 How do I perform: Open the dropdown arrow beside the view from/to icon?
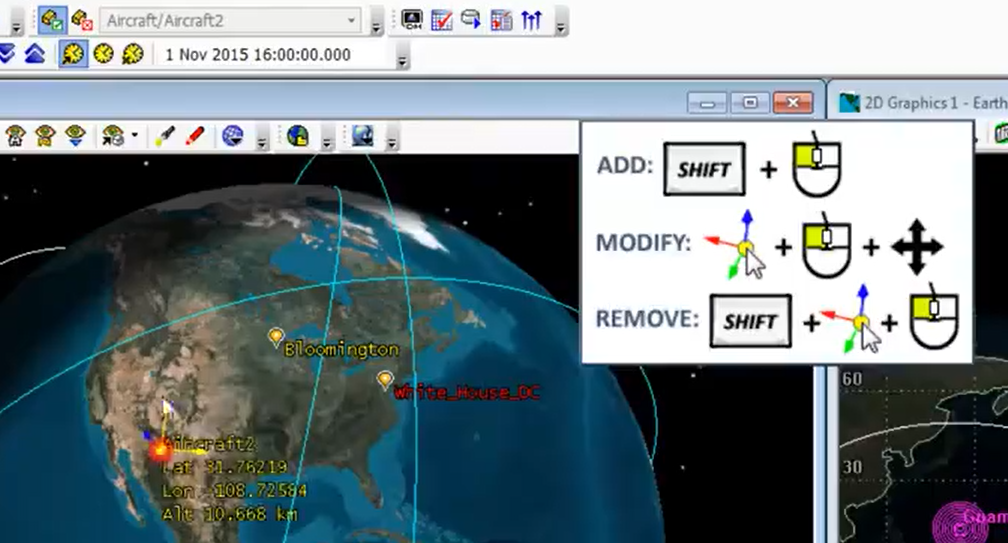tap(134, 136)
